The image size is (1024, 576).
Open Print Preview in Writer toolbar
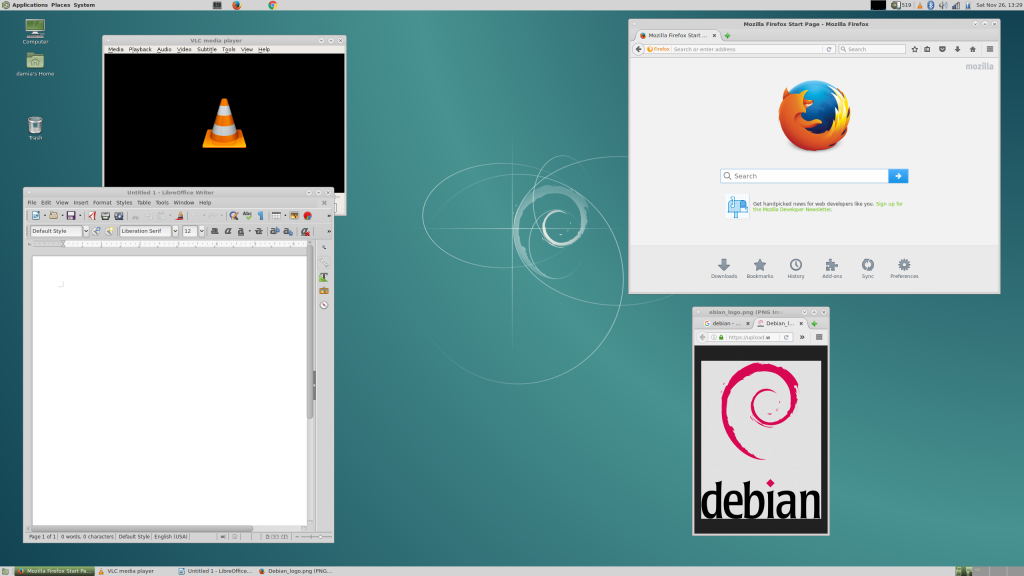[x=119, y=216]
